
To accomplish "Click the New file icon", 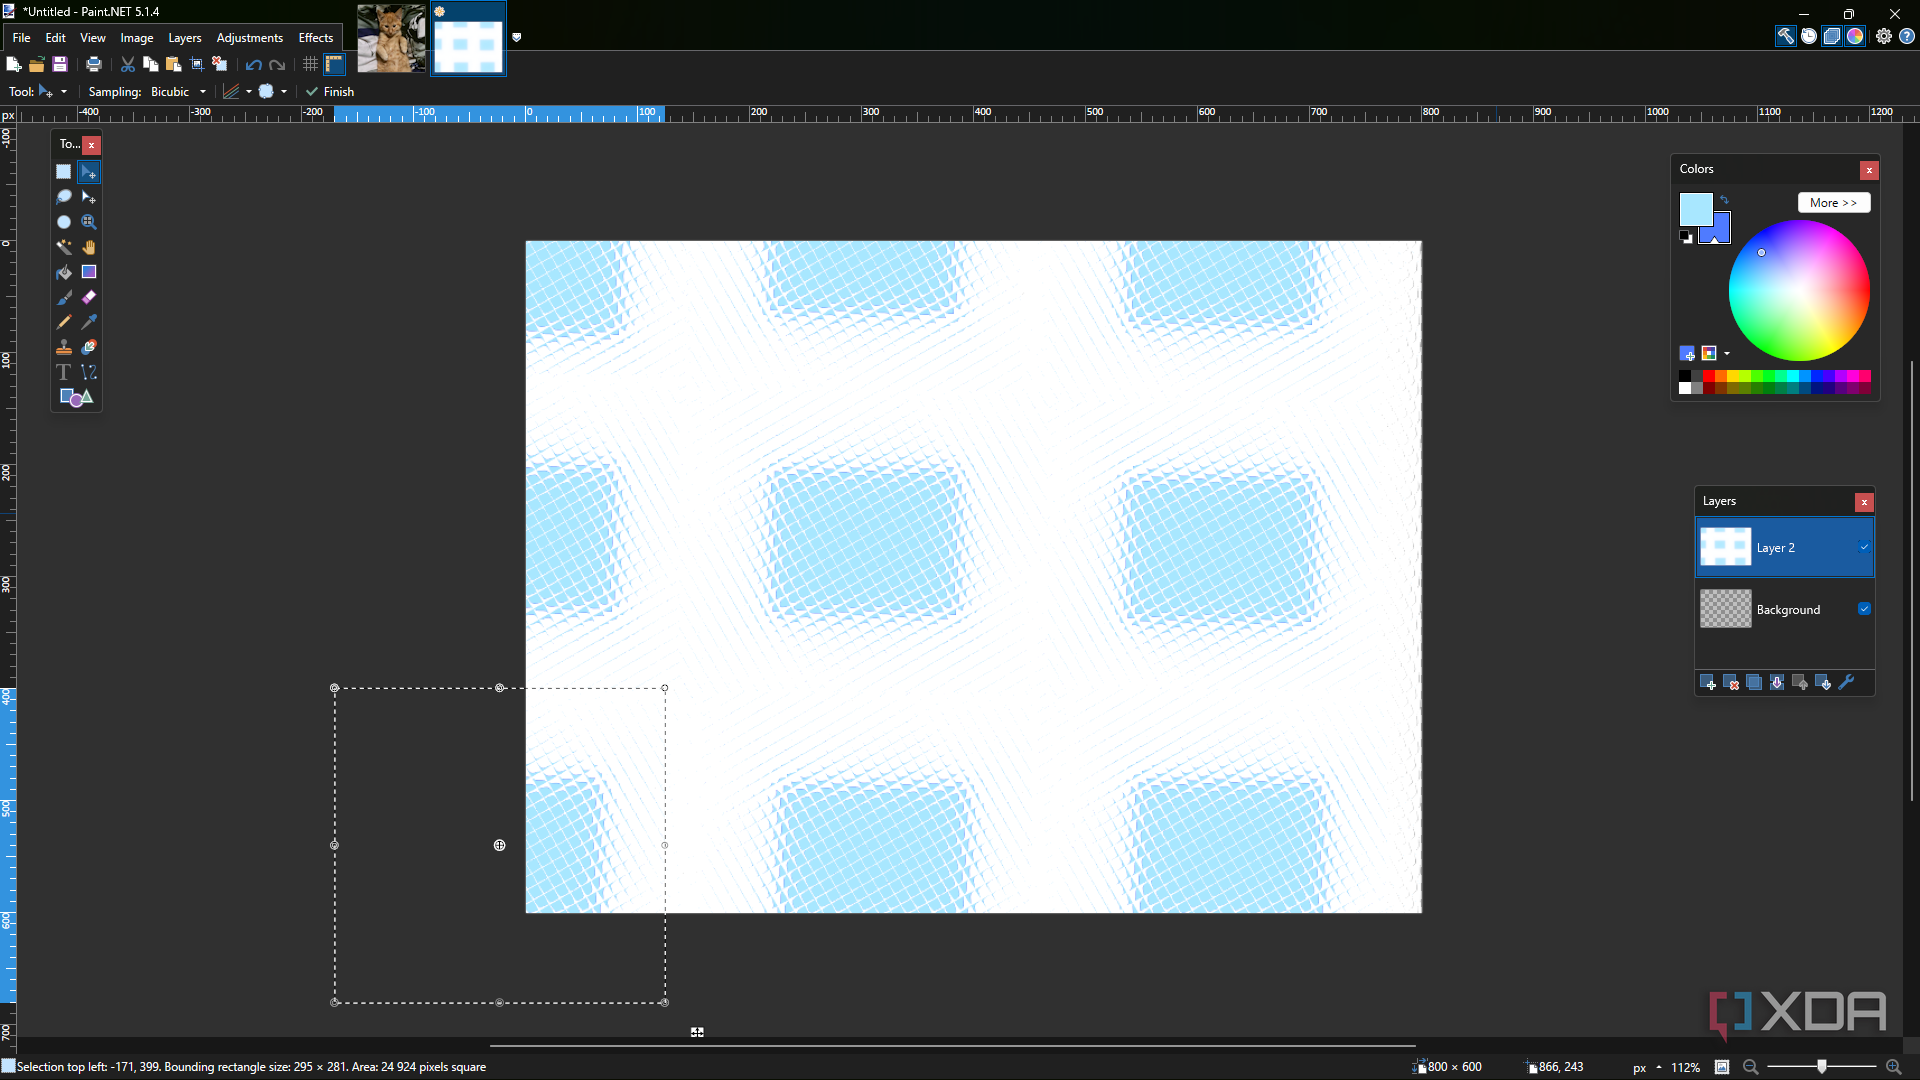I will (13, 64).
